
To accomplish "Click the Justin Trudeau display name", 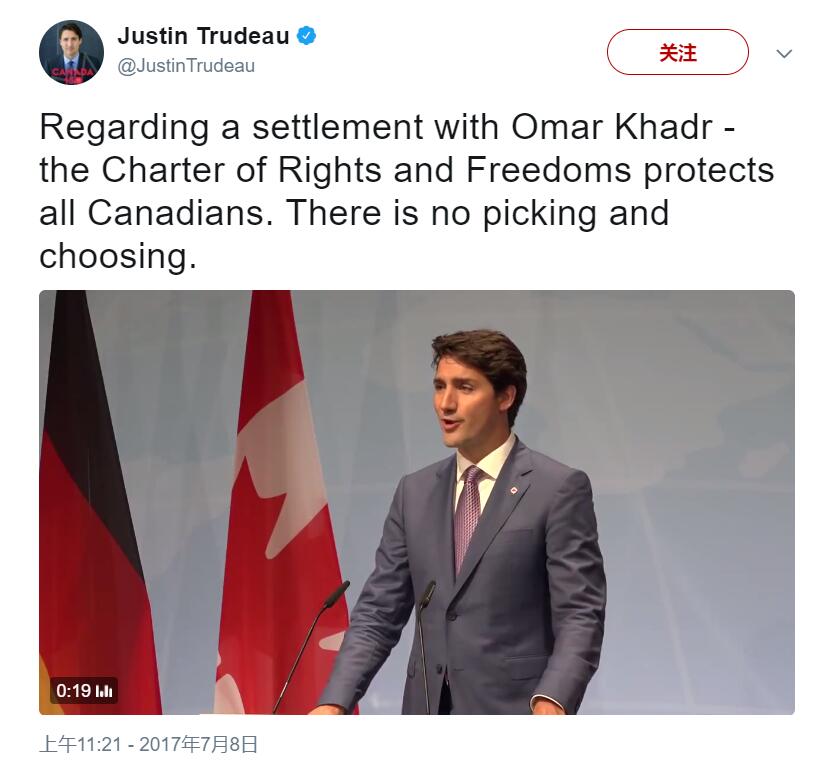I will coord(203,37).
